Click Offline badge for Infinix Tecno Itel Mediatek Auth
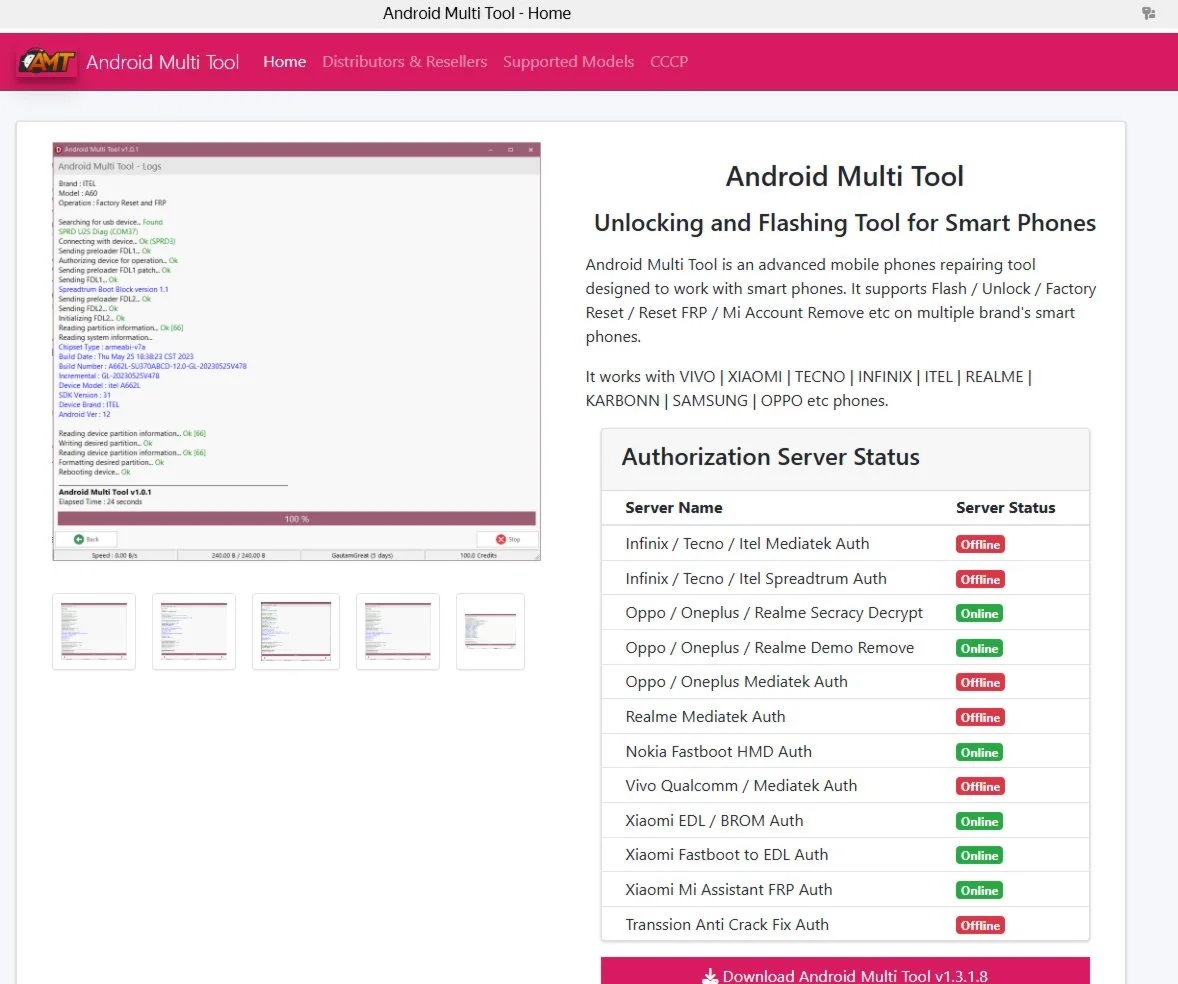This screenshot has width=1178, height=984. click(x=980, y=545)
